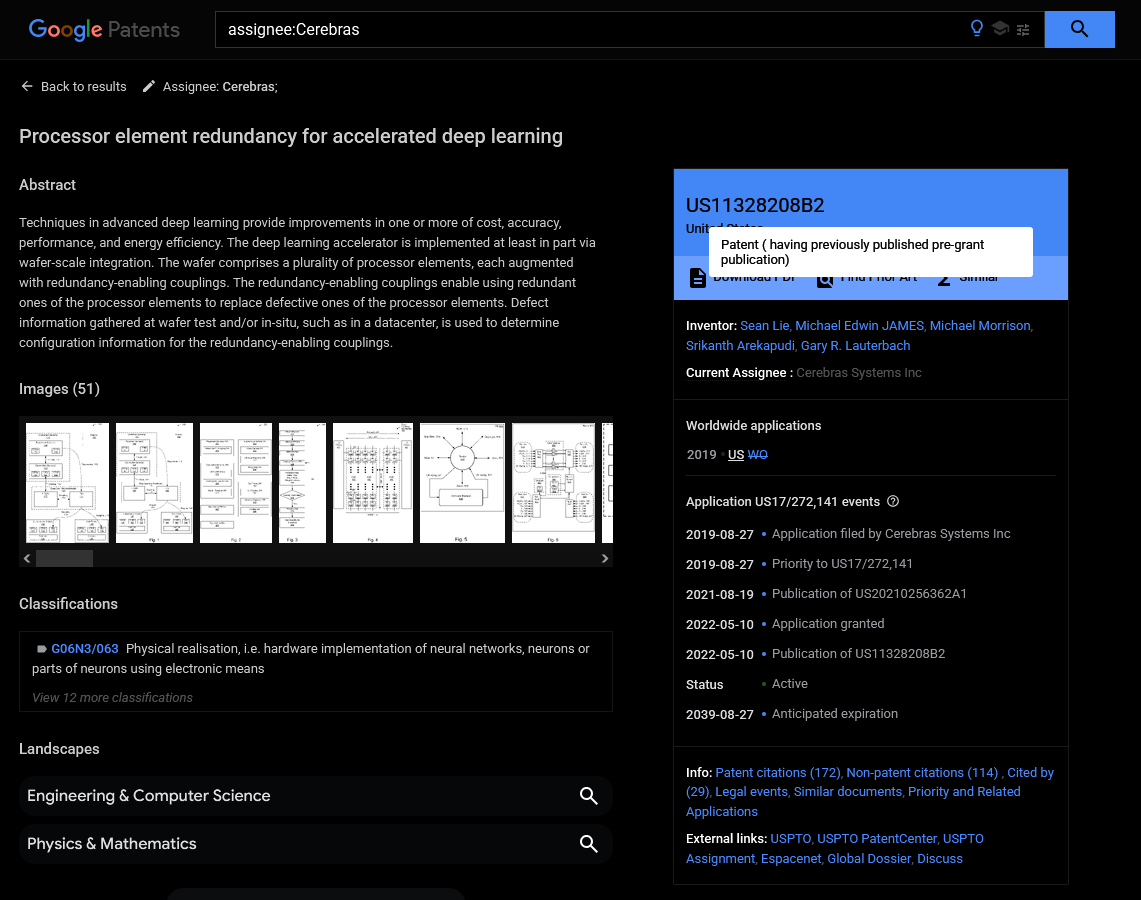This screenshot has width=1141, height=900.
Task: Open the Discuss link
Action: pos(939,859)
